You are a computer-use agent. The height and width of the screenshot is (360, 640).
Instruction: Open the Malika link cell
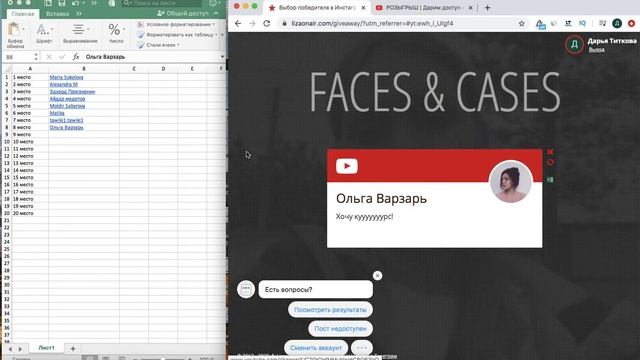57,113
